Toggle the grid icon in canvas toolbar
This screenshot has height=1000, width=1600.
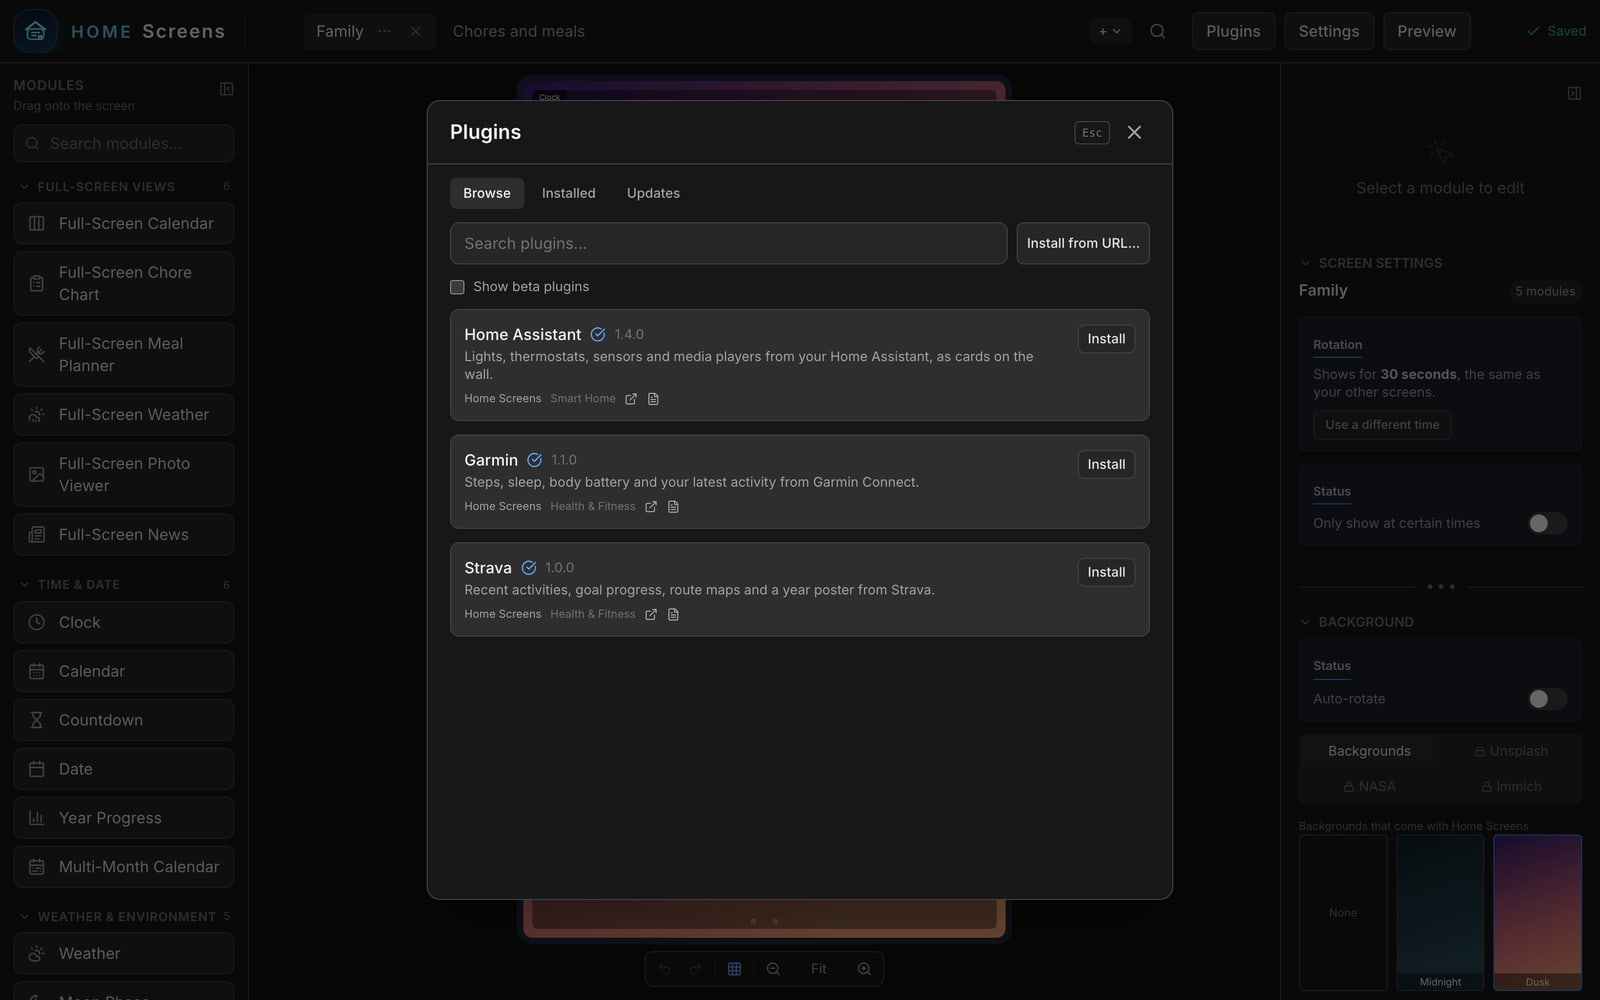click(x=734, y=969)
